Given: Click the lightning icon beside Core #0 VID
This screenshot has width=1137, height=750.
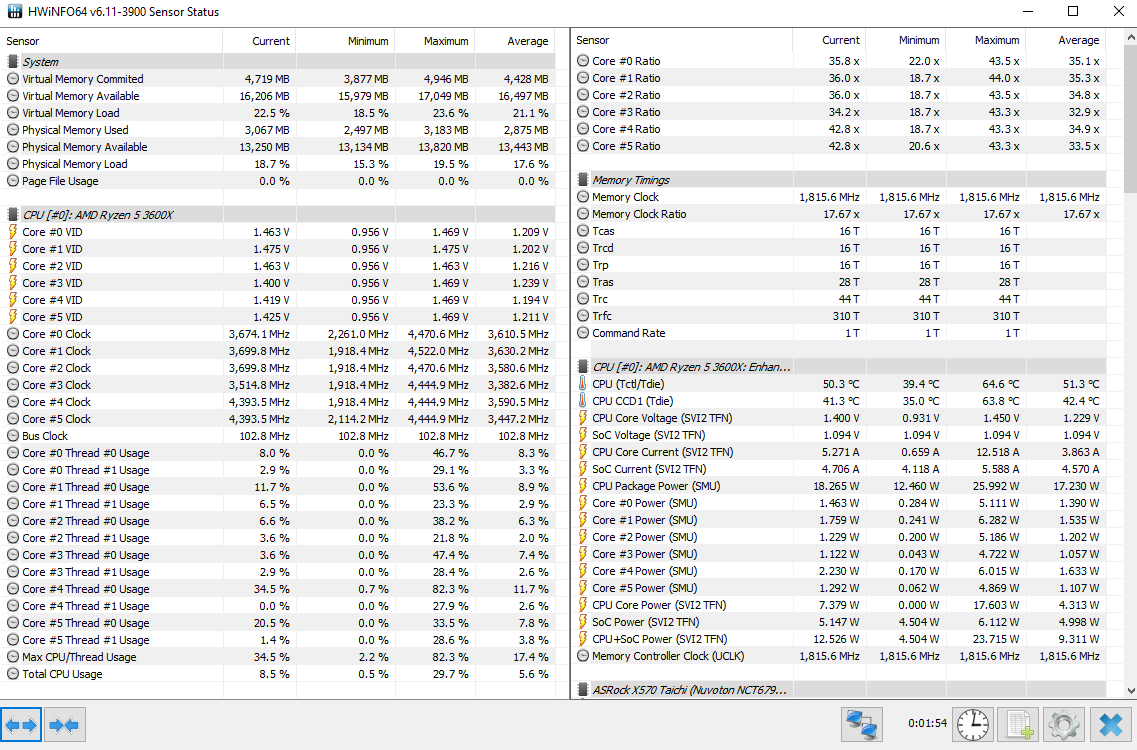Looking at the screenshot, I should coord(12,231).
